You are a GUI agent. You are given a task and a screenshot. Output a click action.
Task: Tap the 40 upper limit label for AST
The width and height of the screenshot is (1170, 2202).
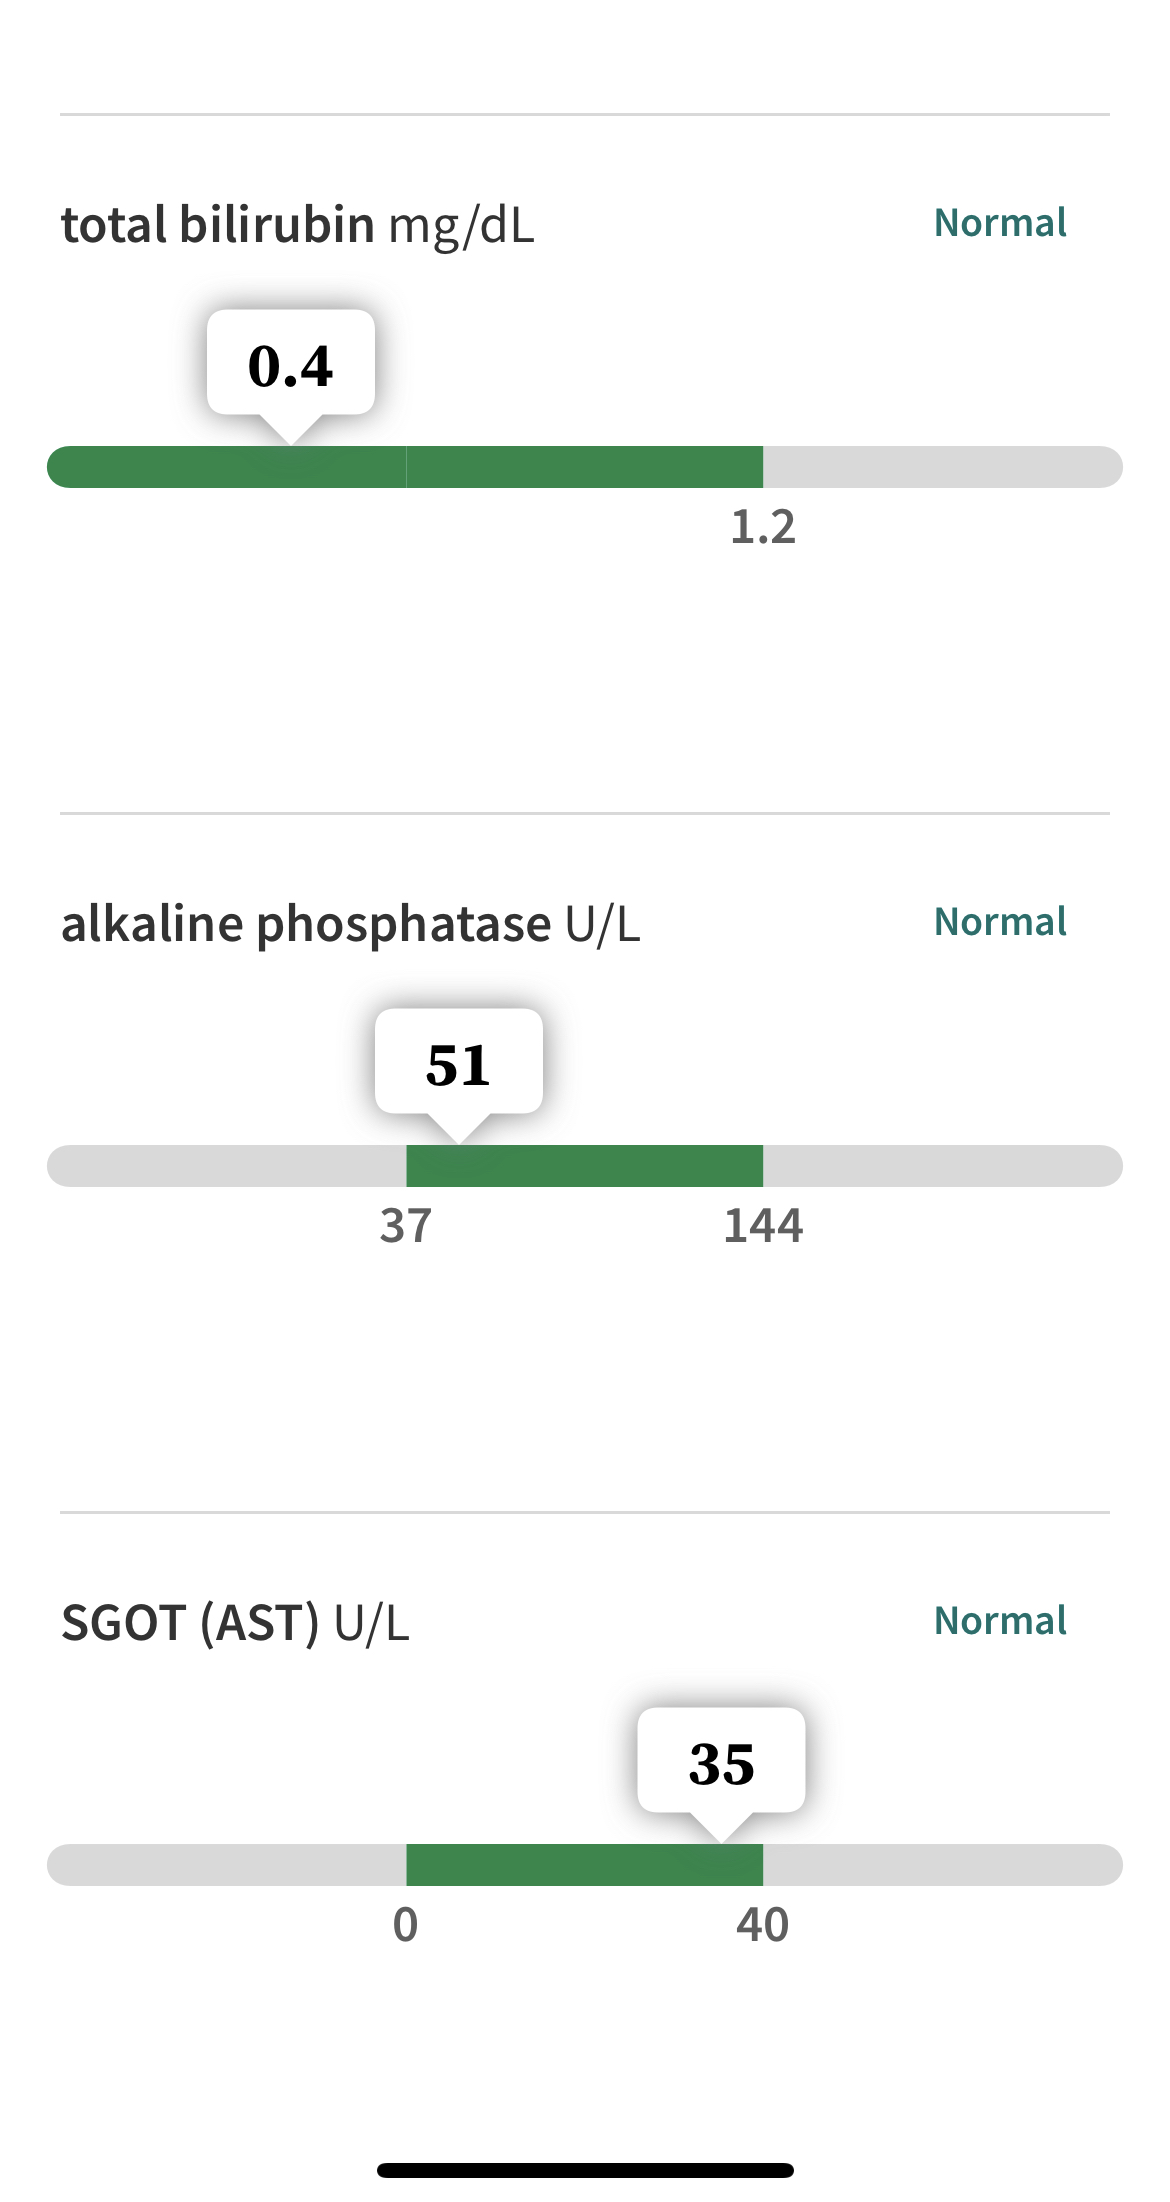pos(763,1925)
